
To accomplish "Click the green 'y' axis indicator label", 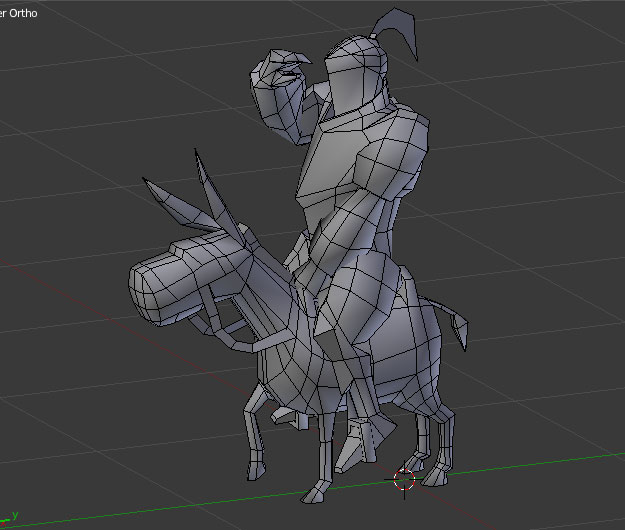I will [x=15, y=515].
